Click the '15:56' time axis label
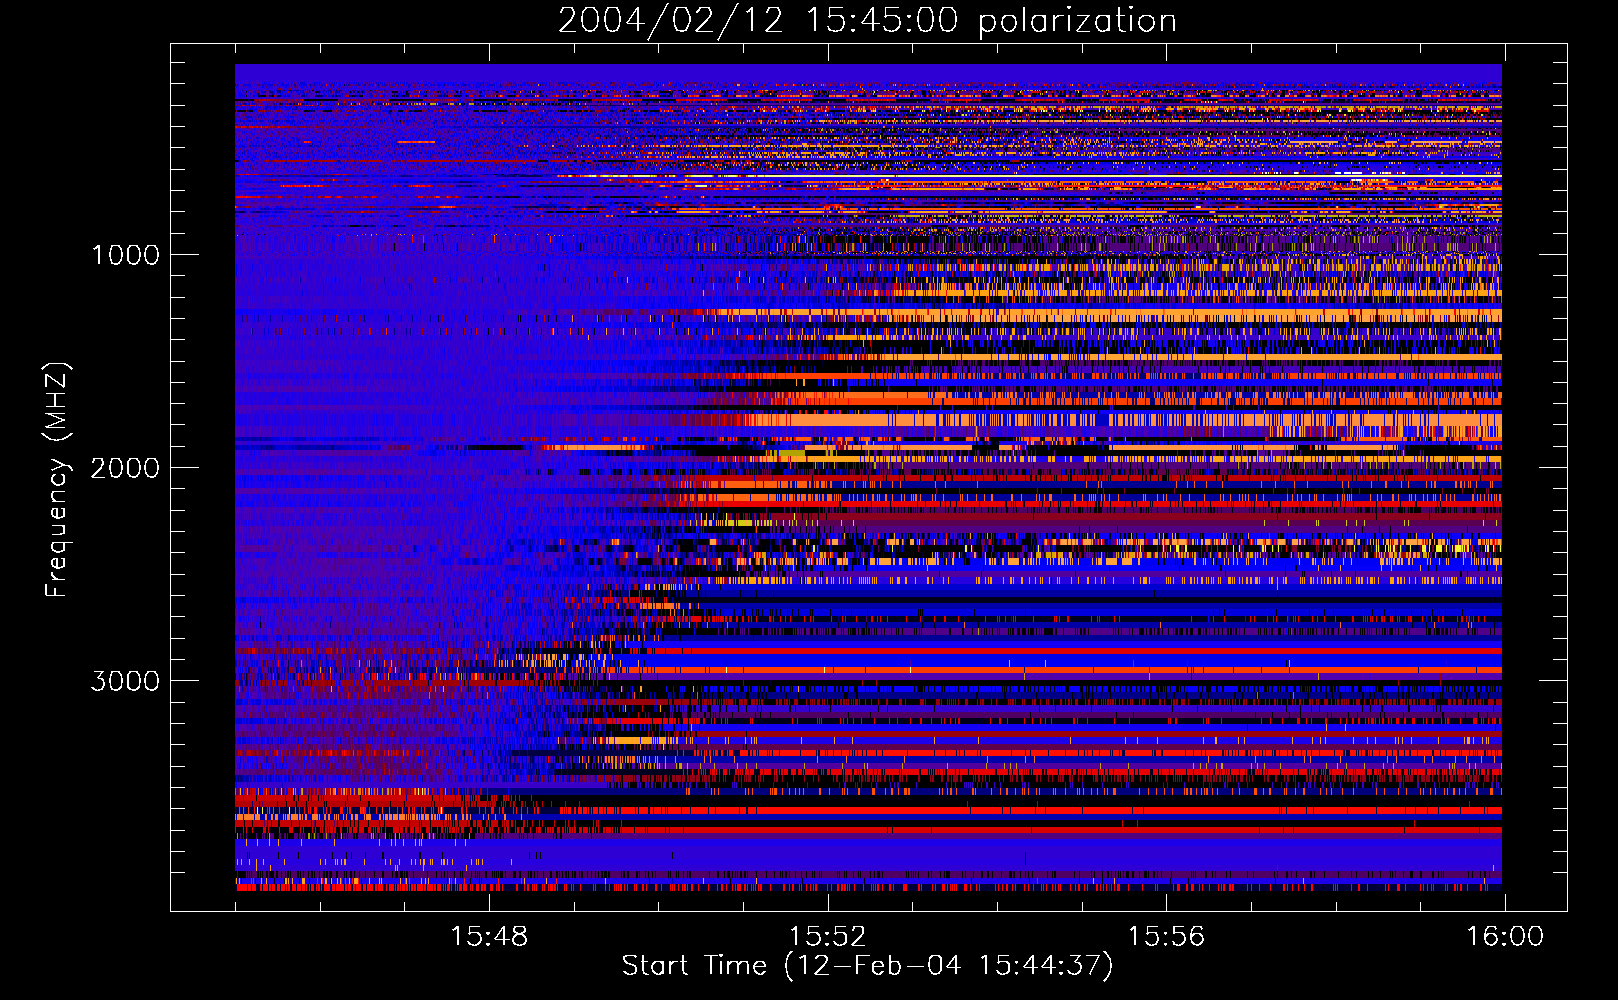The width and height of the screenshot is (1618, 1000). tap(1166, 937)
